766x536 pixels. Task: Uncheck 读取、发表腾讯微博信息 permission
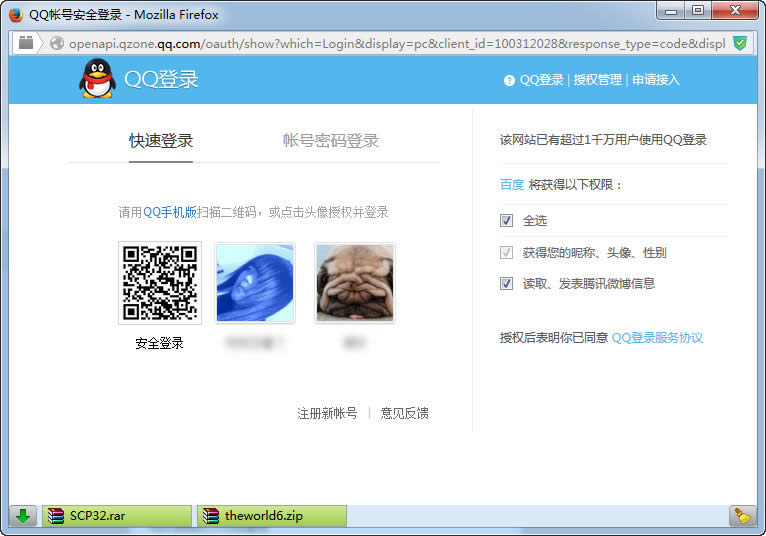(507, 284)
